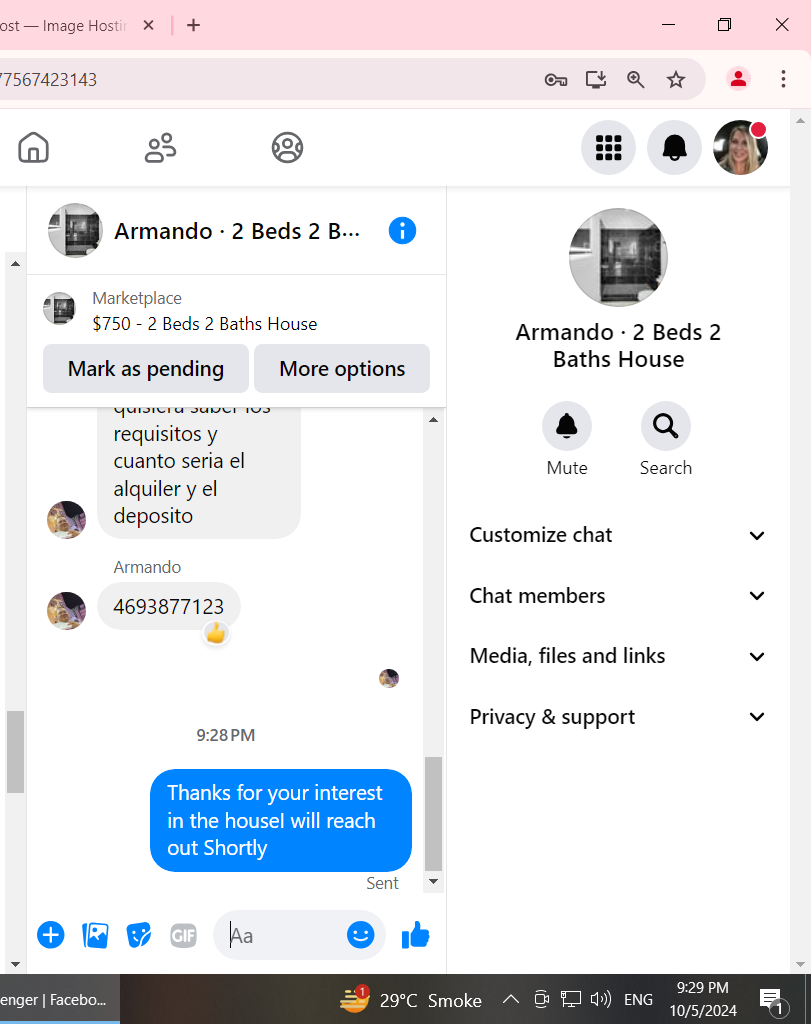Open more actions with the plus icon
Screen dimensions: 811x1024
pos(51,935)
